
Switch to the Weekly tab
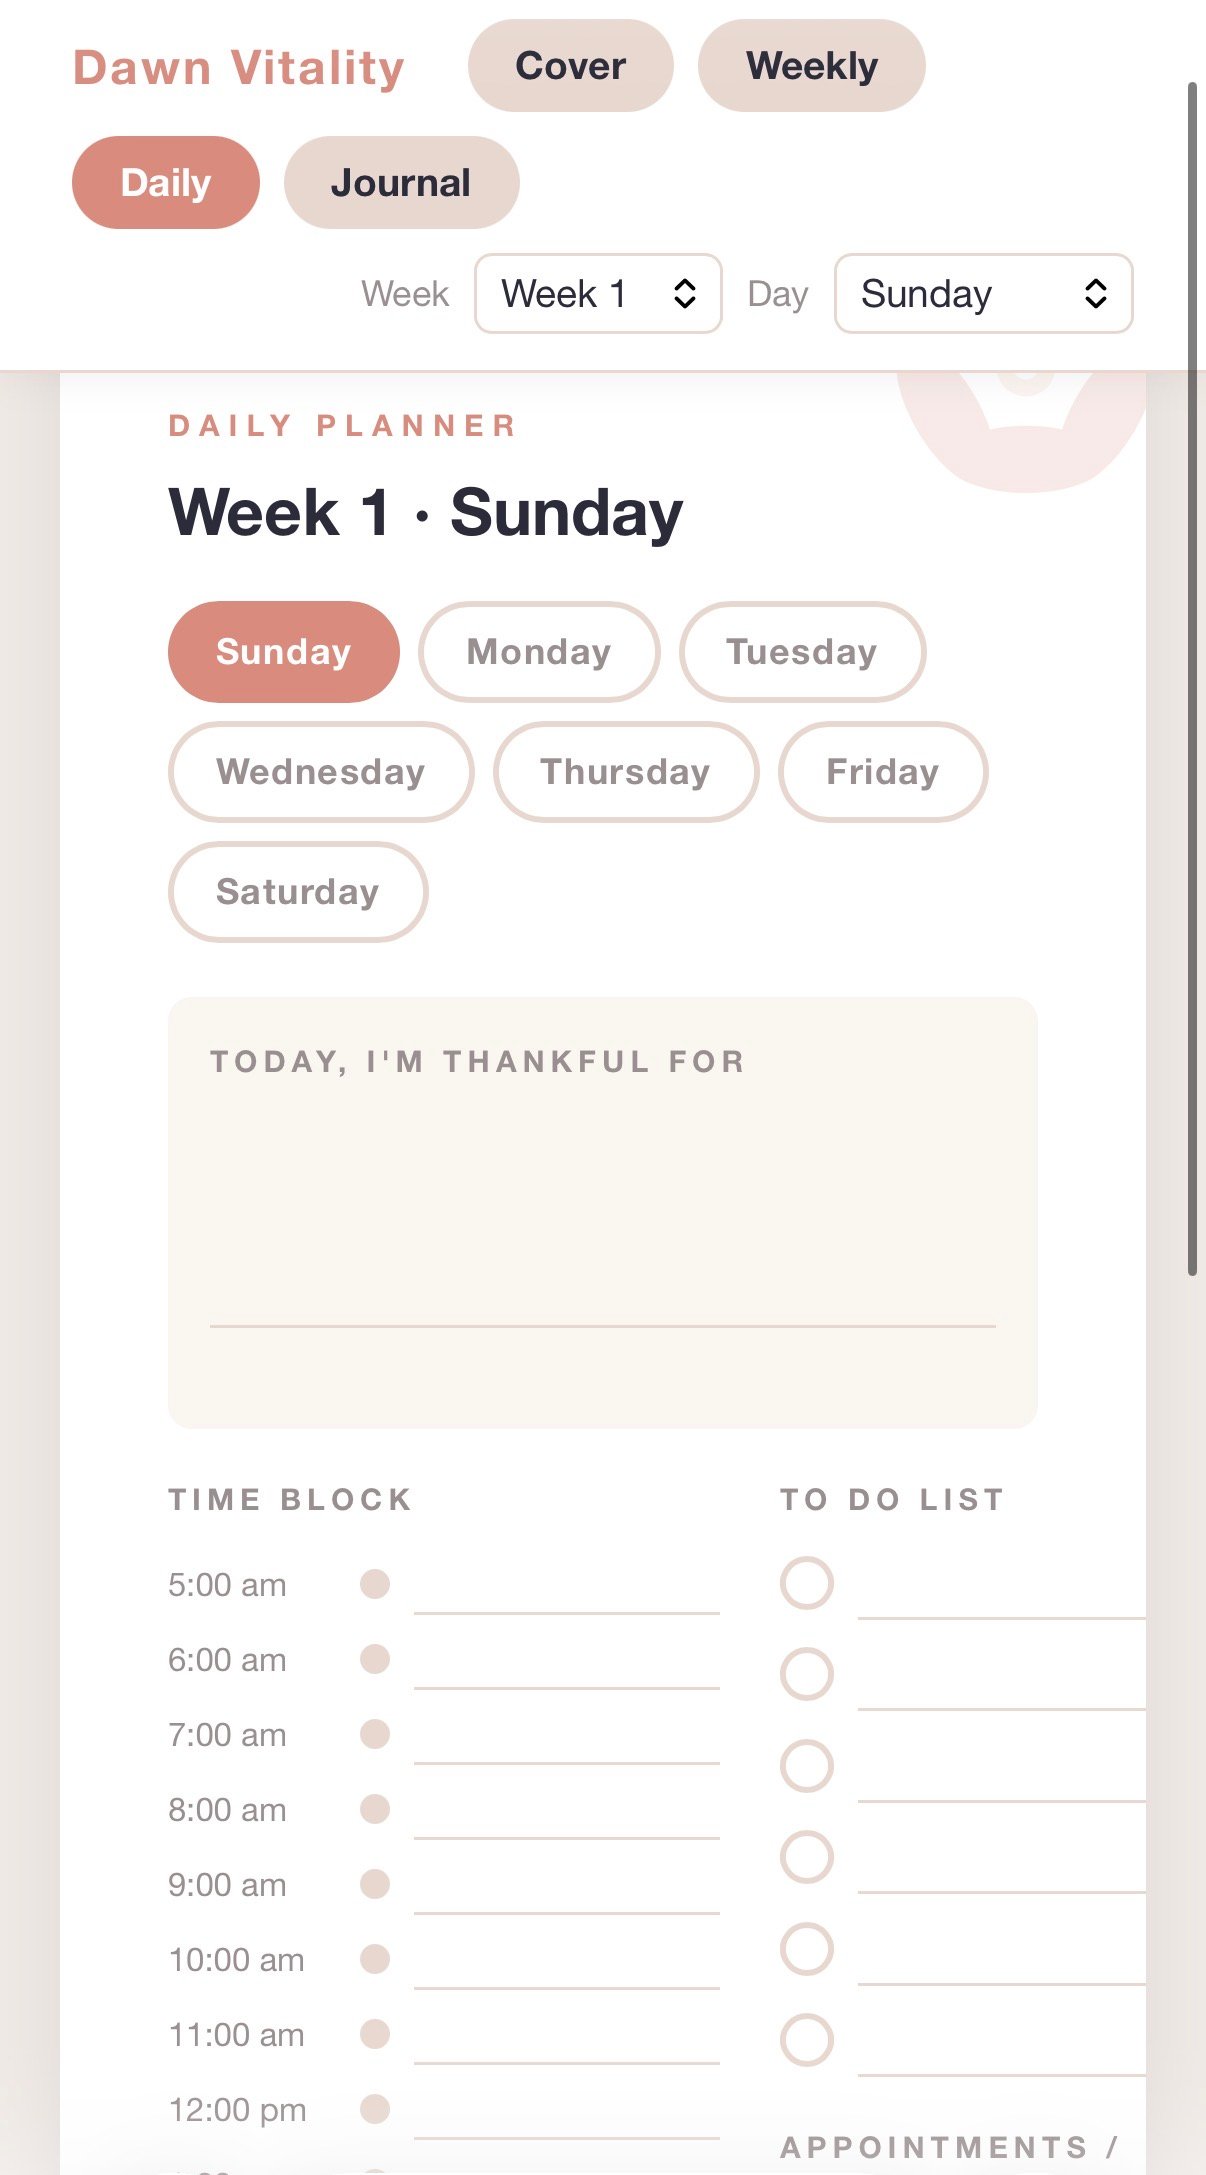tap(812, 66)
